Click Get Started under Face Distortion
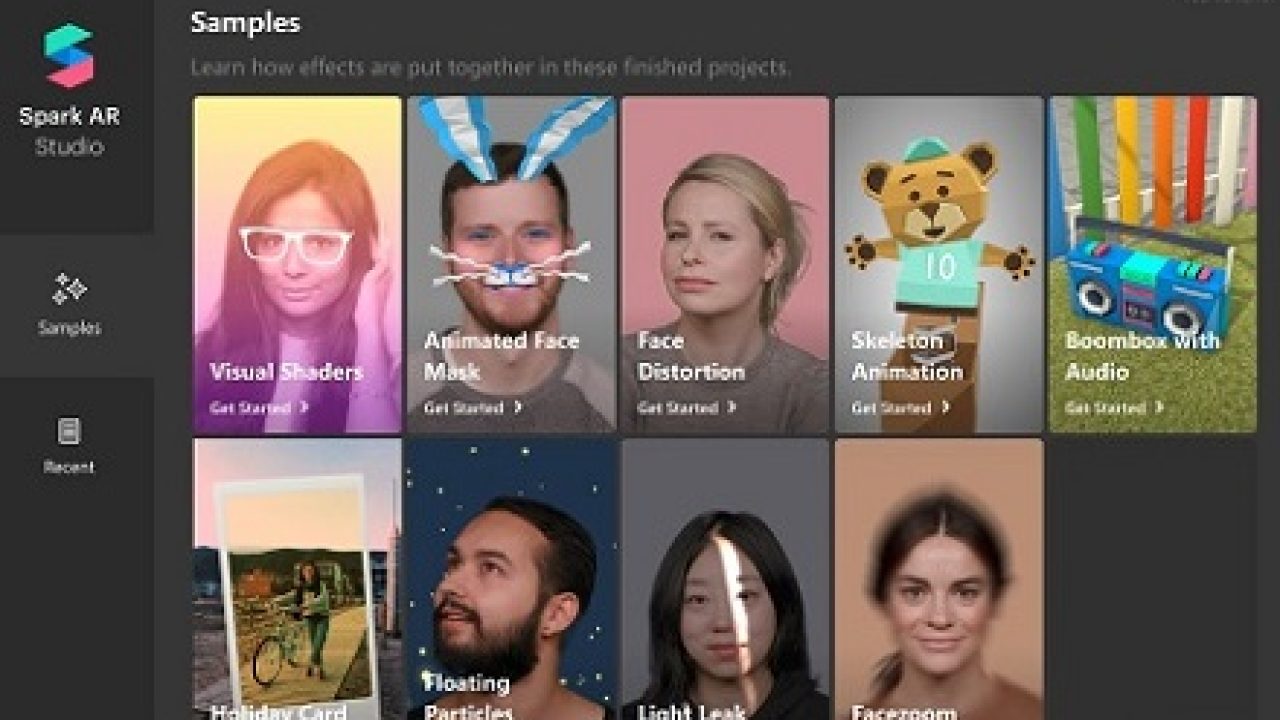 678,408
